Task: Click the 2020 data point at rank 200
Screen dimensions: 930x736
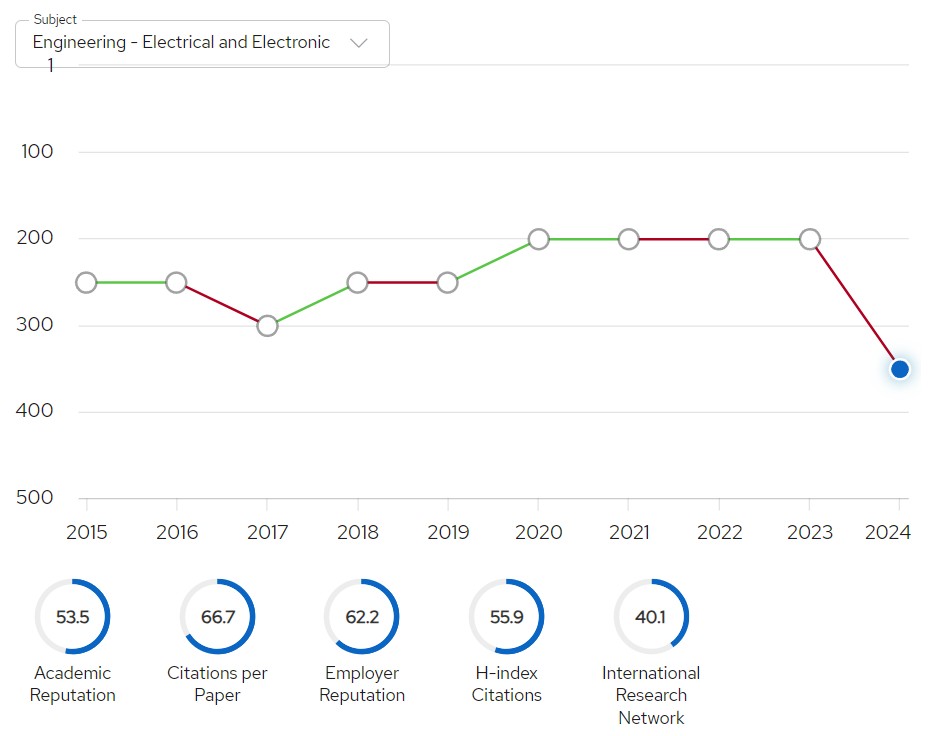Action: 539,239
